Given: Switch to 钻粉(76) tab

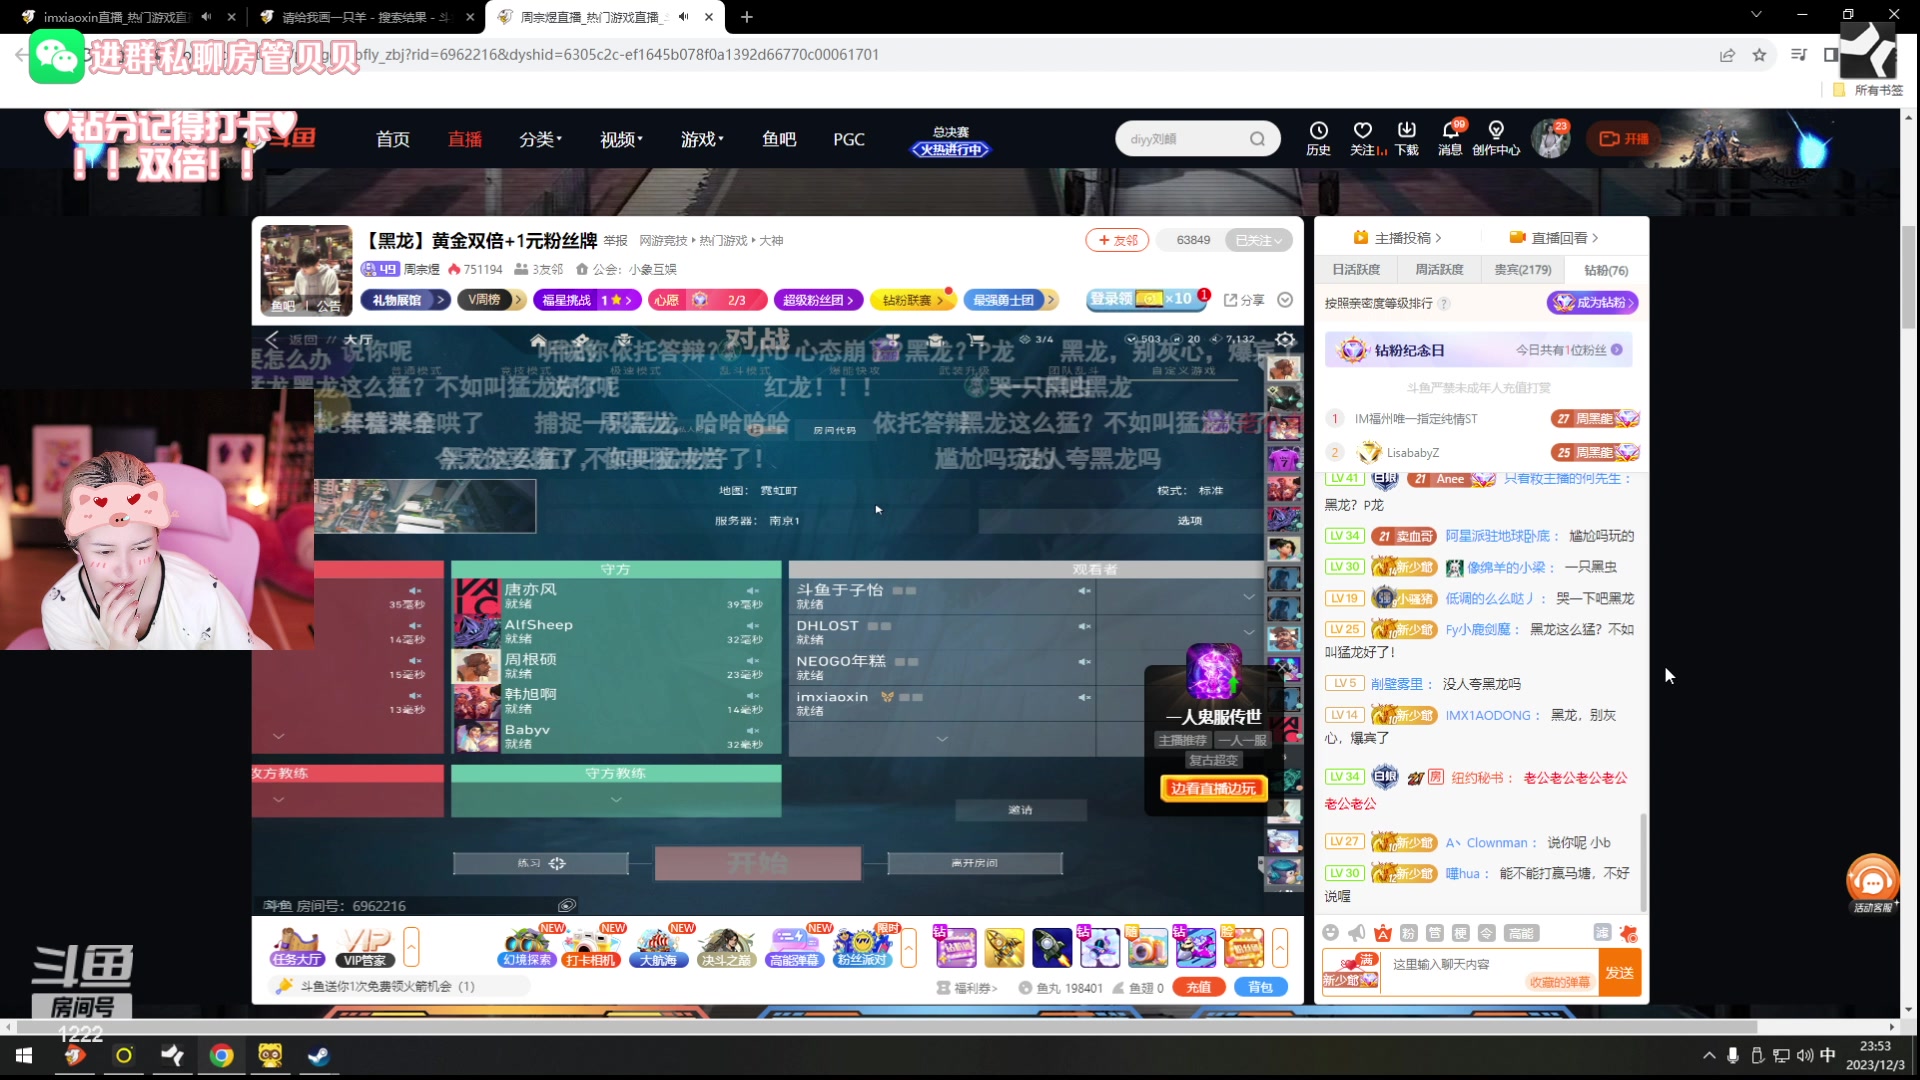Looking at the screenshot, I should [x=1606, y=270].
